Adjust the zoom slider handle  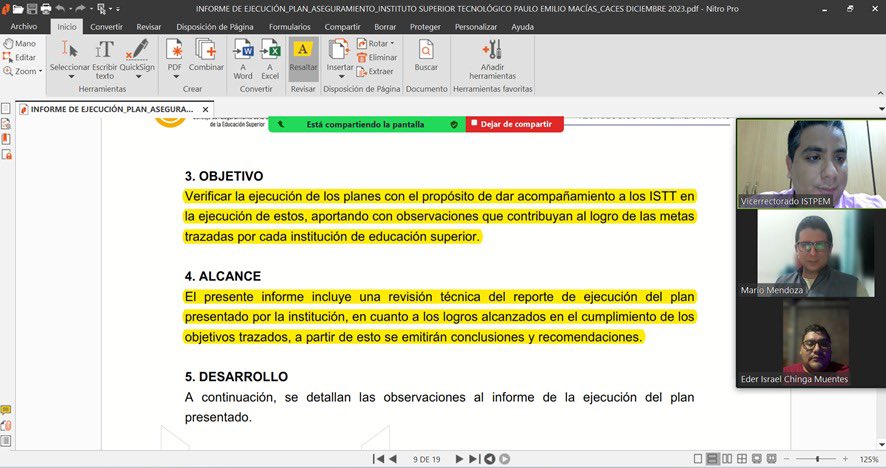(x=818, y=459)
